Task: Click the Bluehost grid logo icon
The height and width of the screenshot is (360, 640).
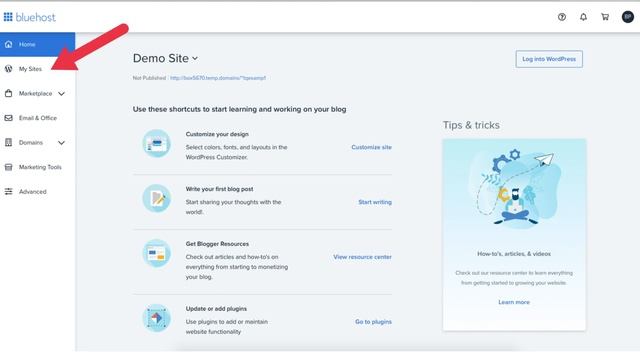Action: 8,17
